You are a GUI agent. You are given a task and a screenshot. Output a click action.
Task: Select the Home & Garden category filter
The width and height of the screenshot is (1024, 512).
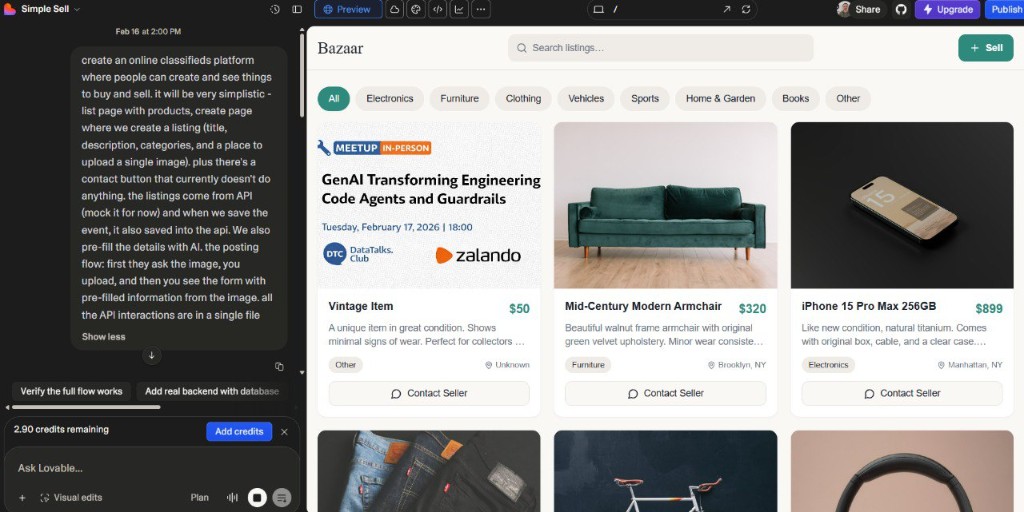[721, 99]
